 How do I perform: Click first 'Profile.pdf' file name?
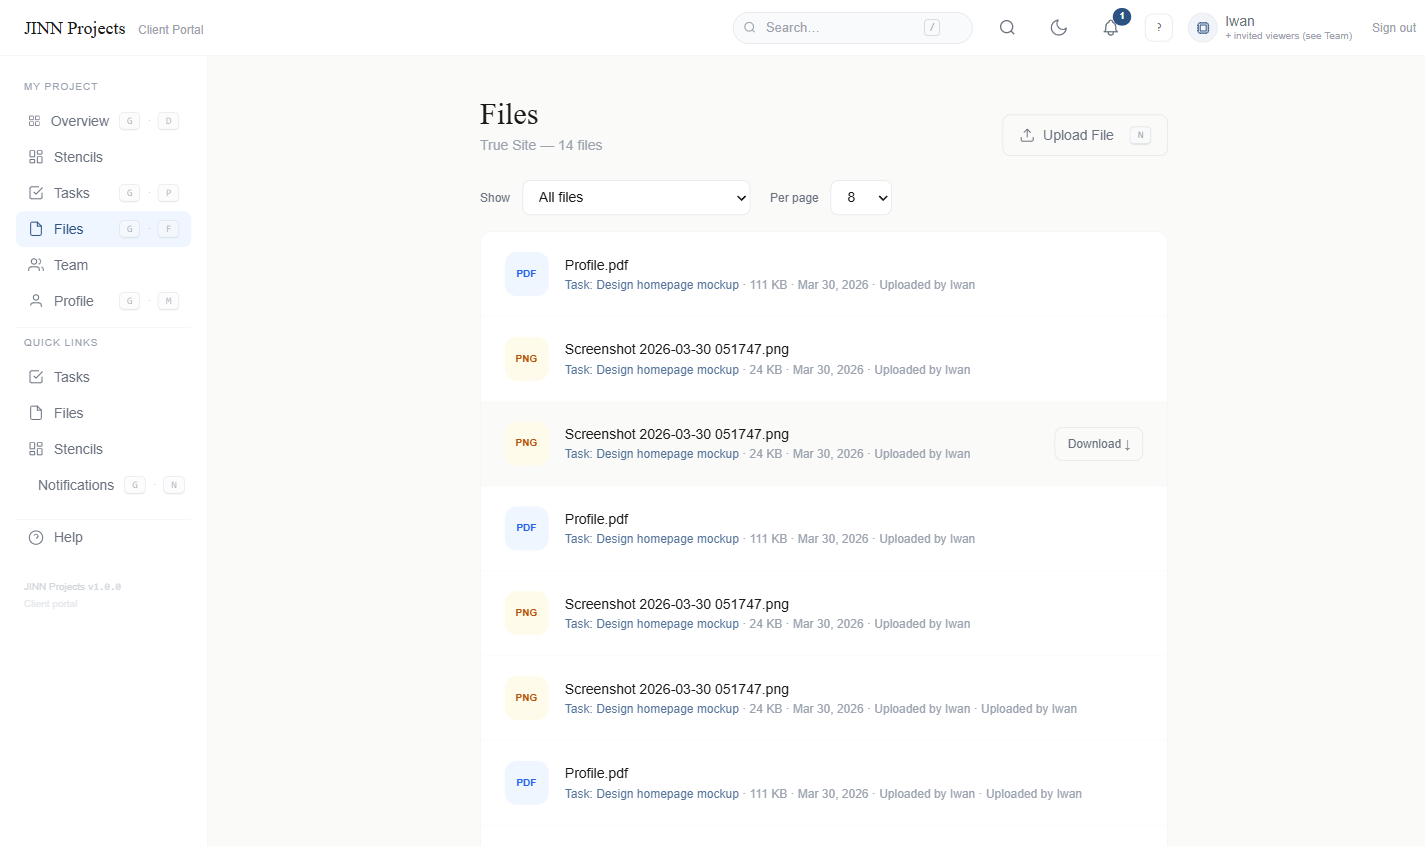(x=597, y=265)
